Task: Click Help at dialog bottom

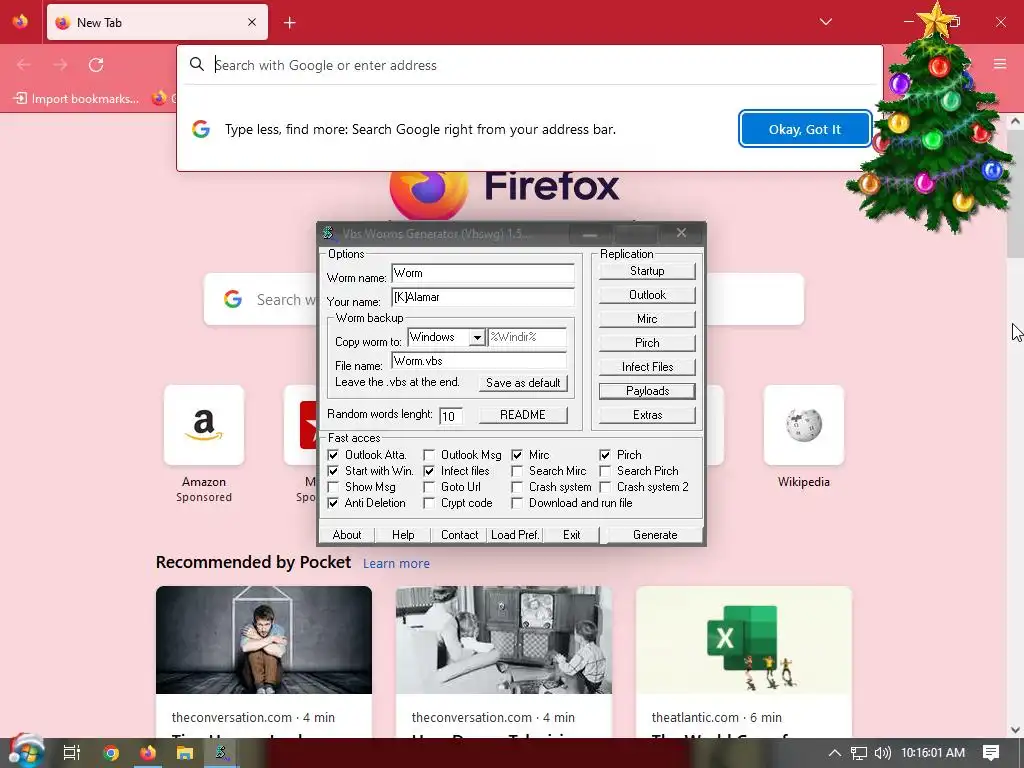Action: [x=403, y=535]
